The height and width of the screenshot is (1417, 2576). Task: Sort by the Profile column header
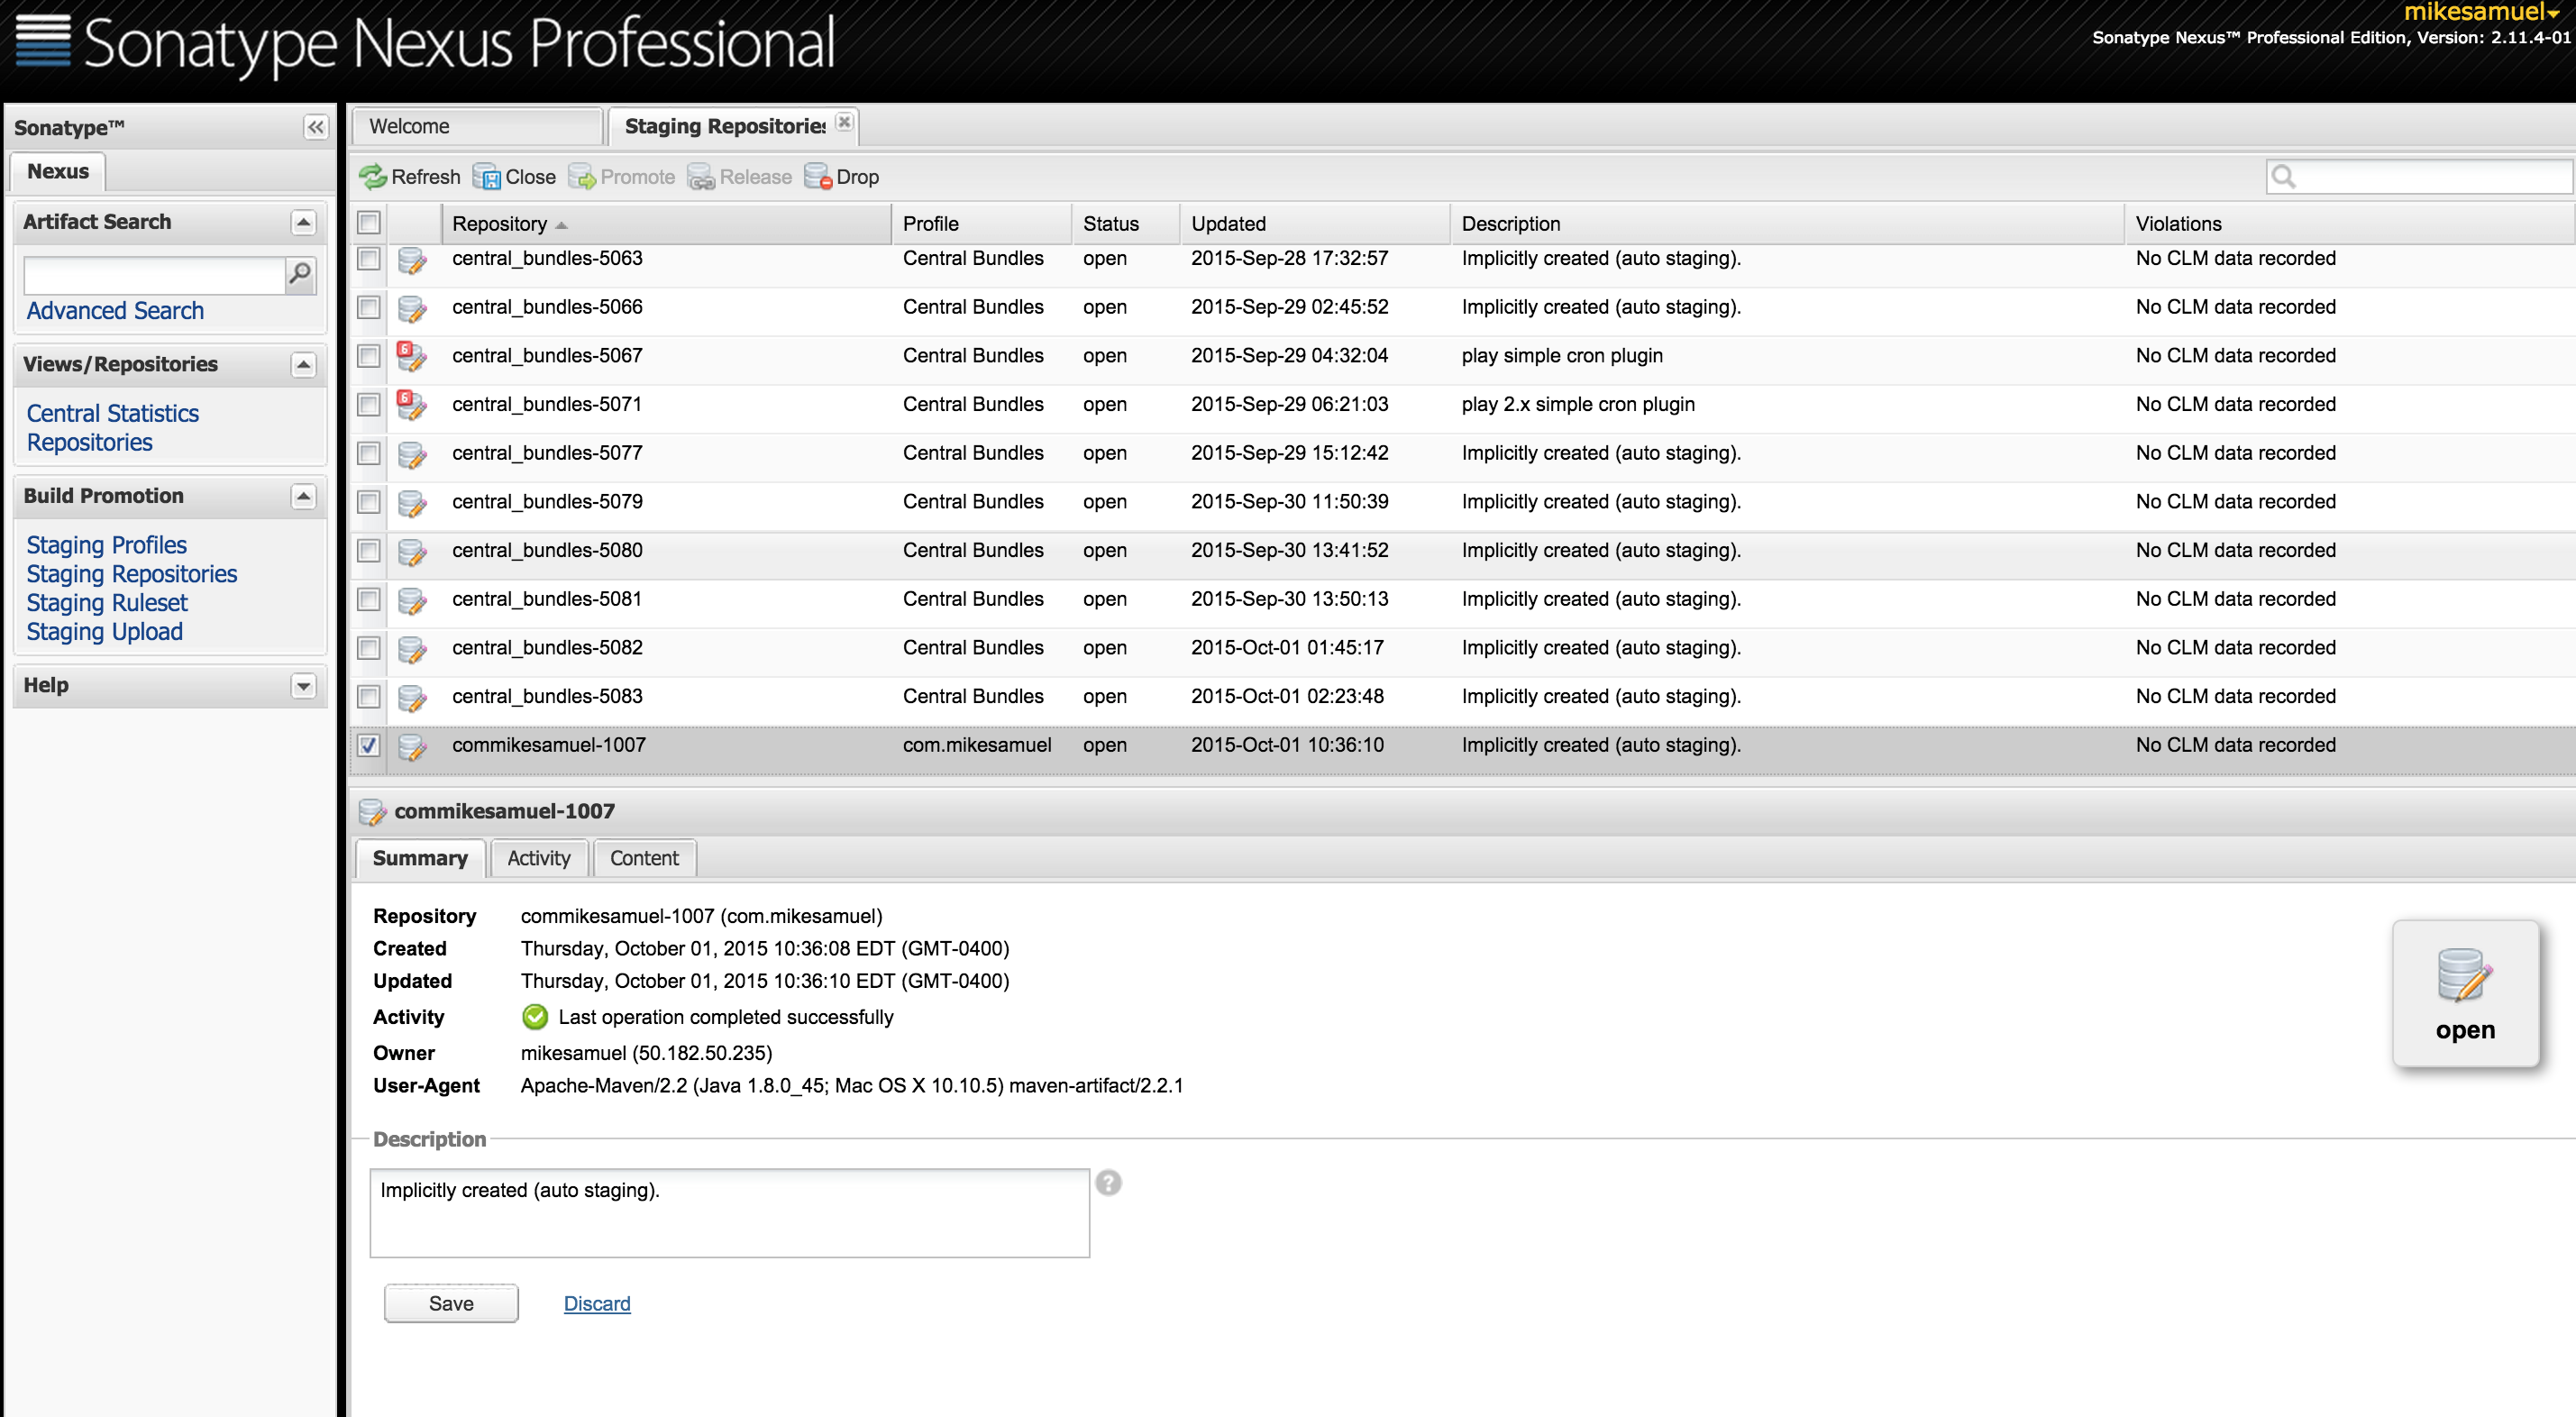981,224
